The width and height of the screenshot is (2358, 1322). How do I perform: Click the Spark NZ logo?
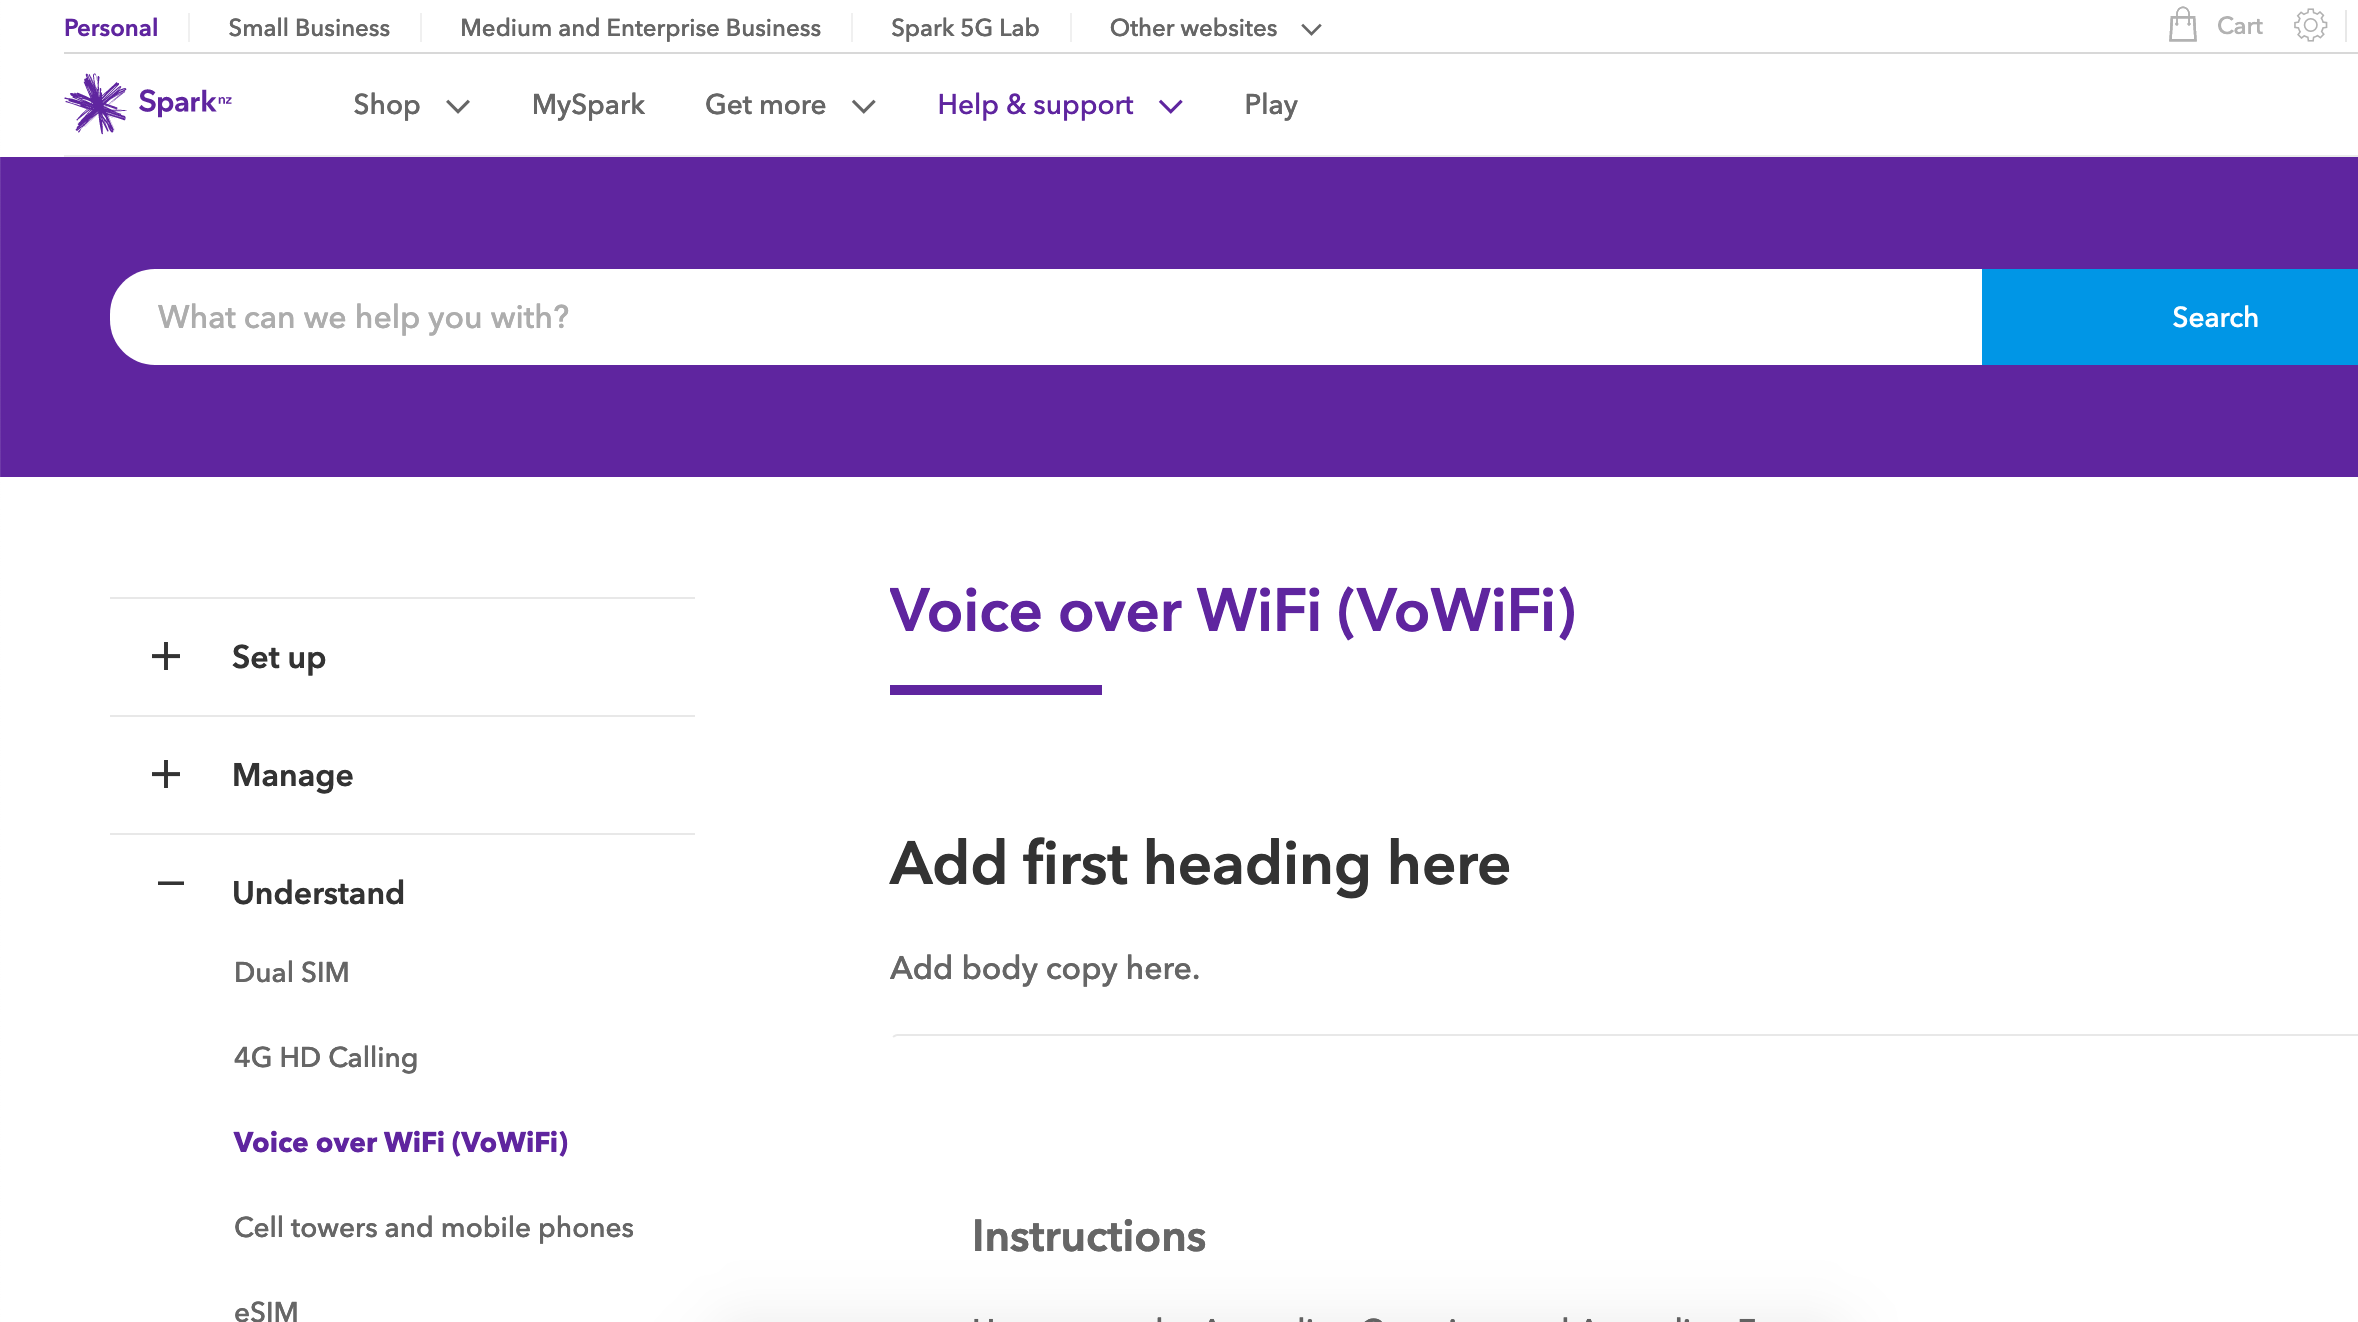148,103
